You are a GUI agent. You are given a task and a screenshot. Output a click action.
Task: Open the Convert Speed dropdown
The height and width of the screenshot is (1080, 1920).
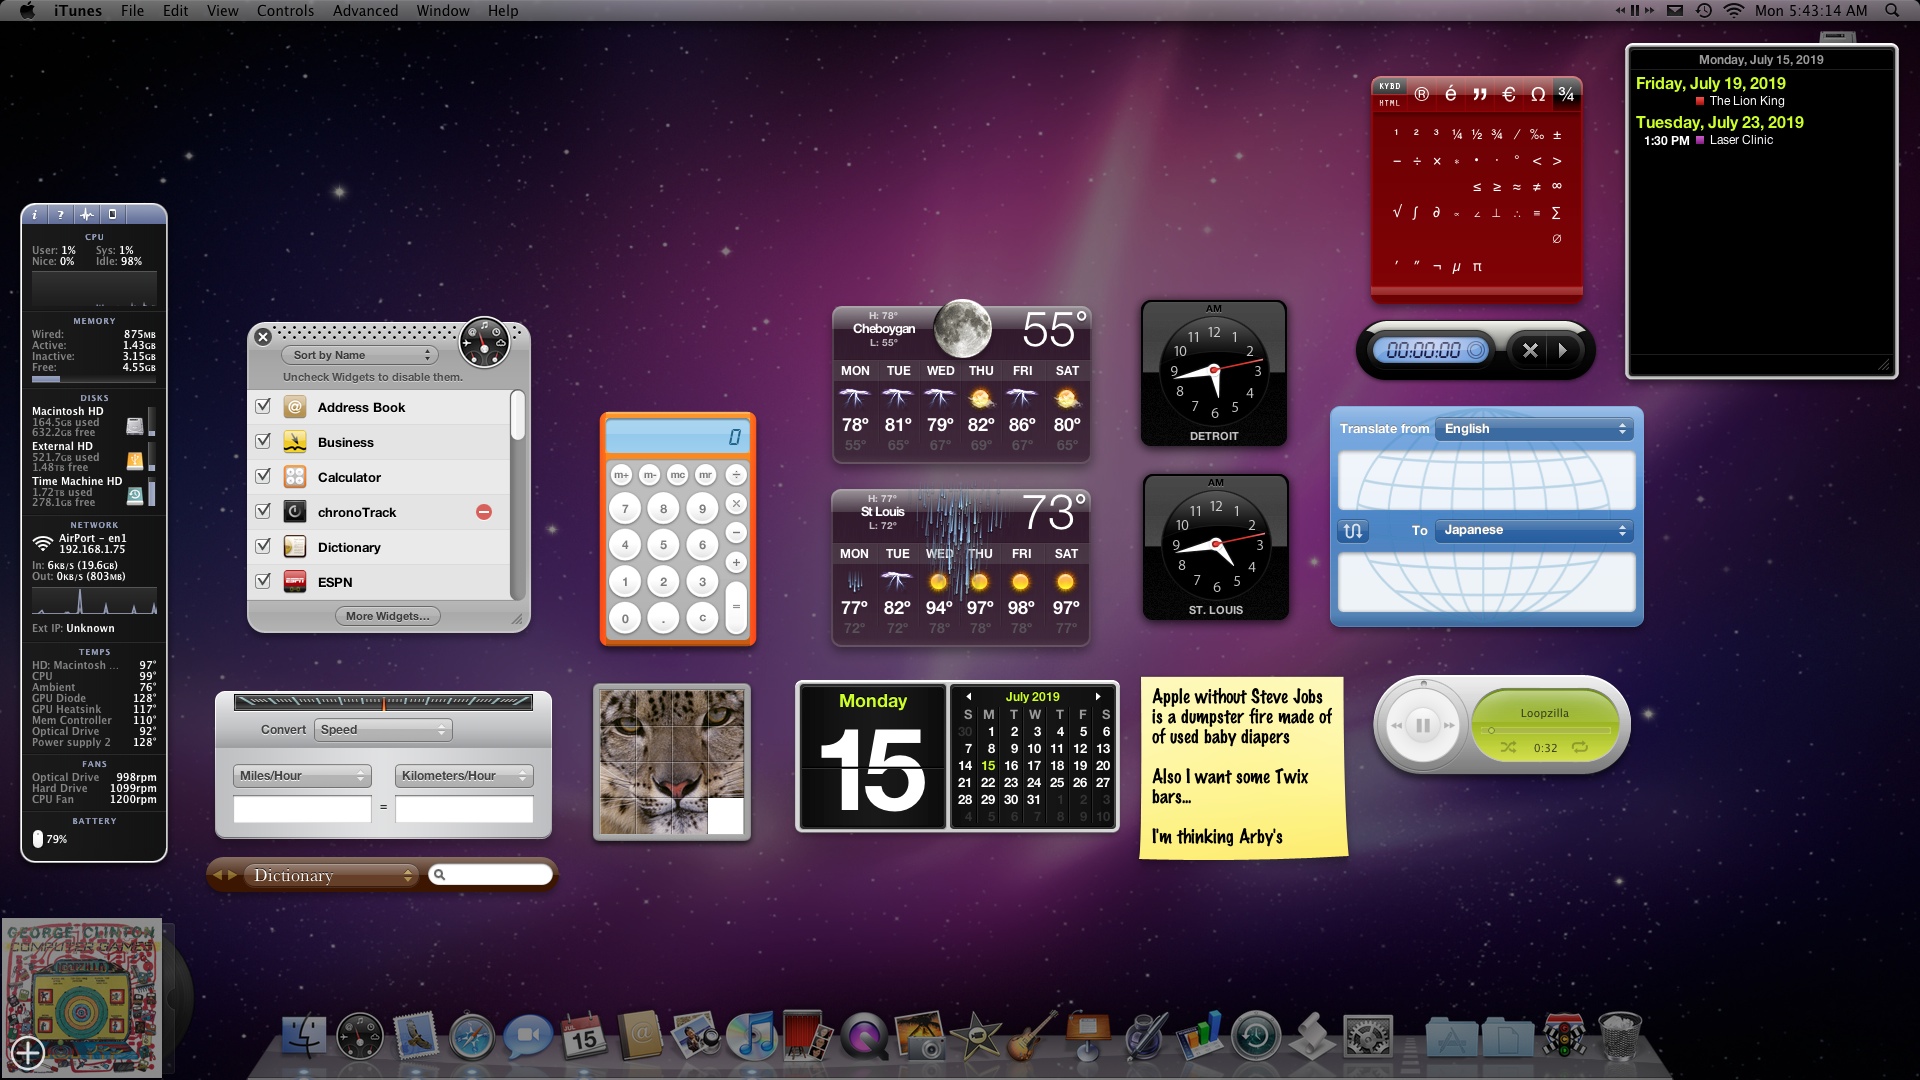pos(383,730)
